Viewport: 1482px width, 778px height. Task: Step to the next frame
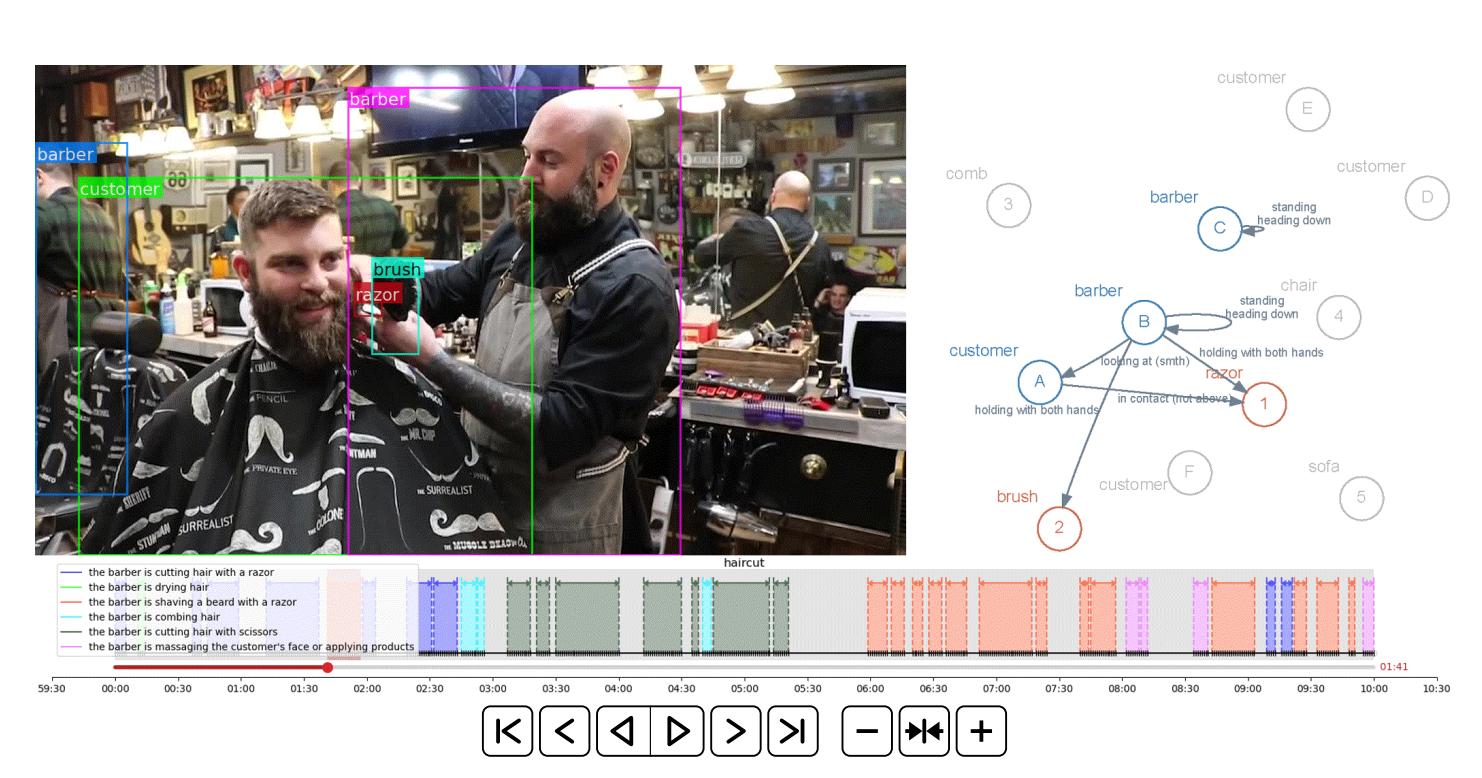(736, 731)
